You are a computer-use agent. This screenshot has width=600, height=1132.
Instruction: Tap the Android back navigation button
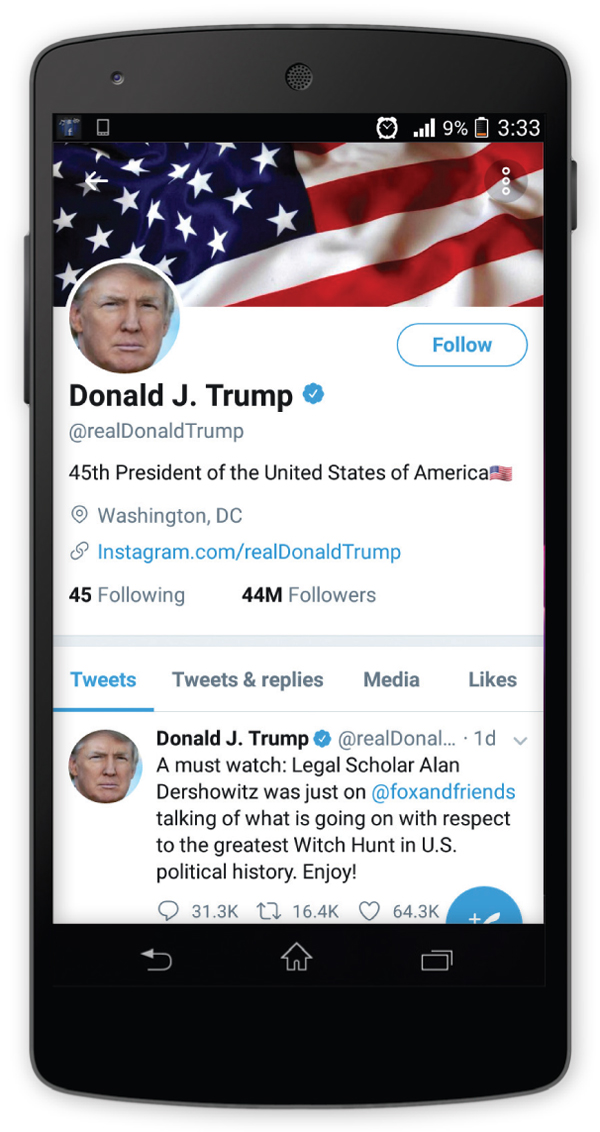[157, 959]
